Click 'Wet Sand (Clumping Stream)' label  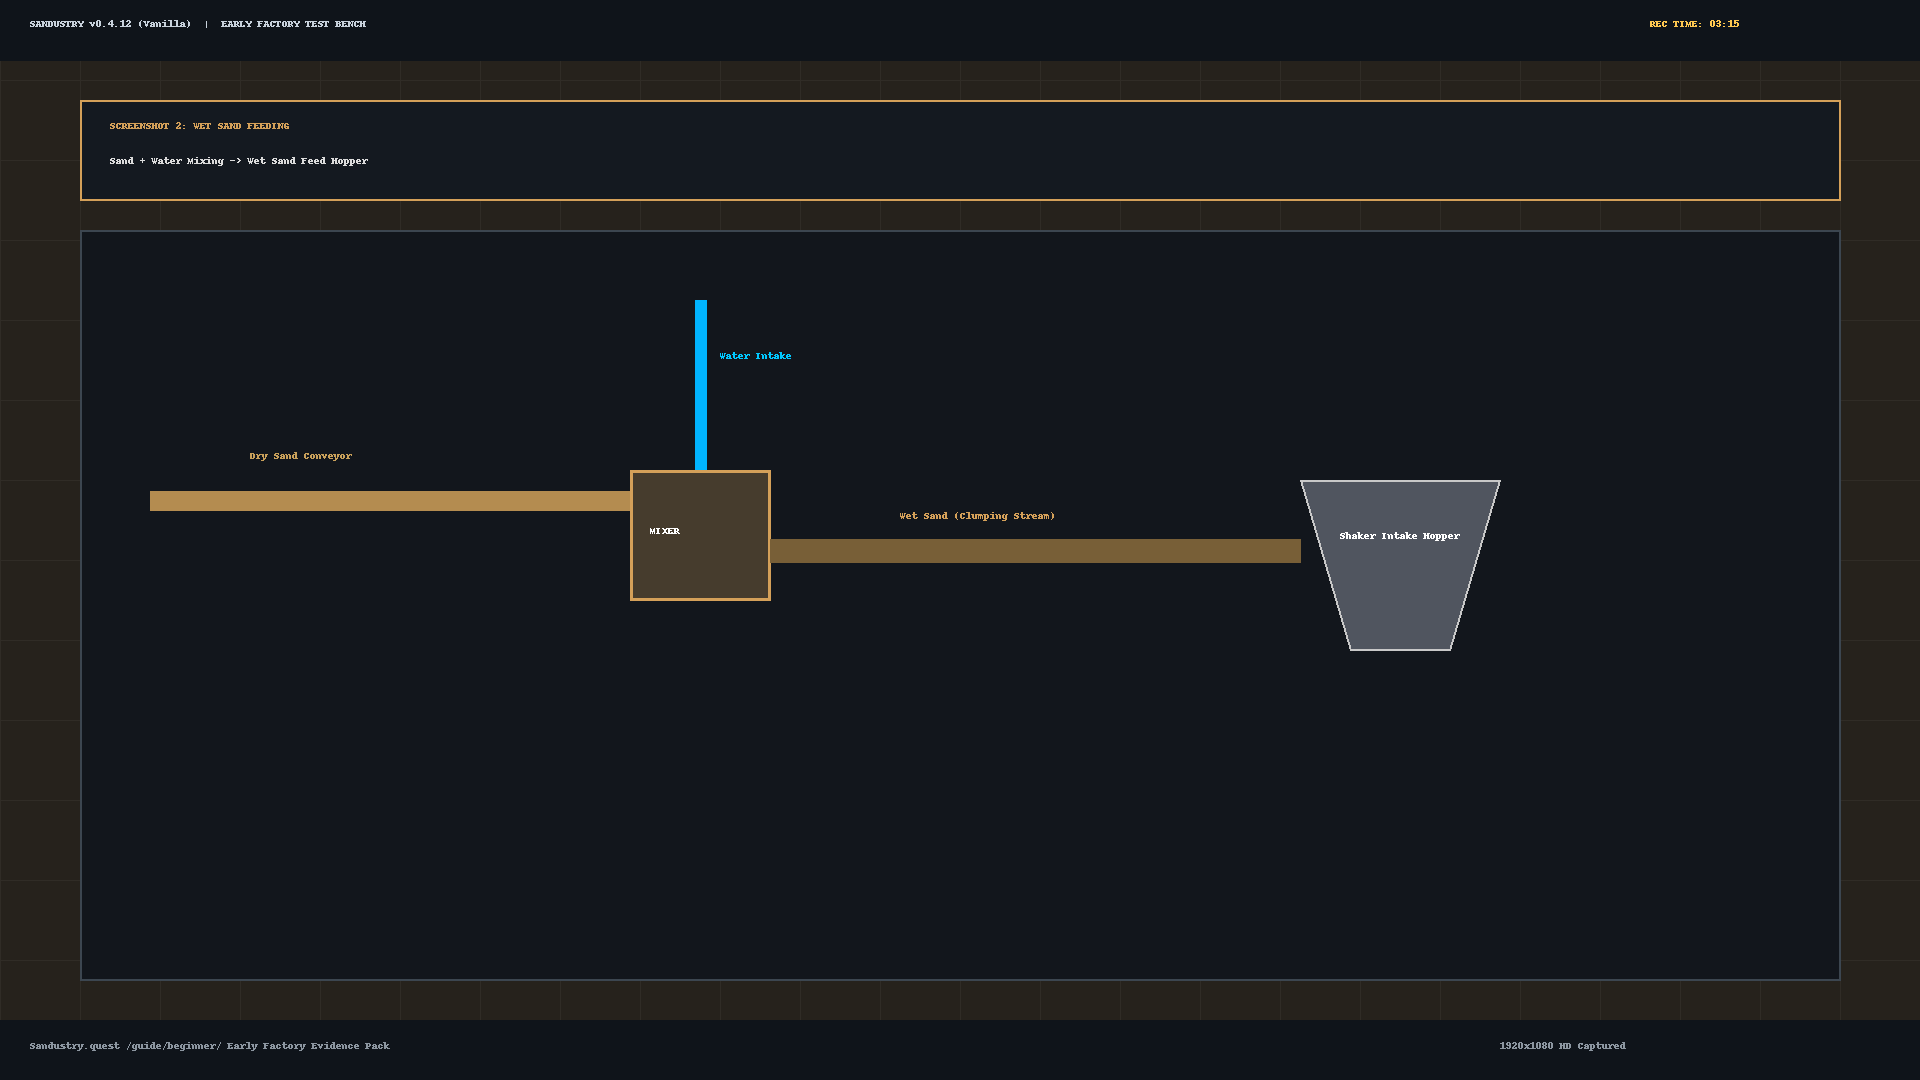coord(977,516)
